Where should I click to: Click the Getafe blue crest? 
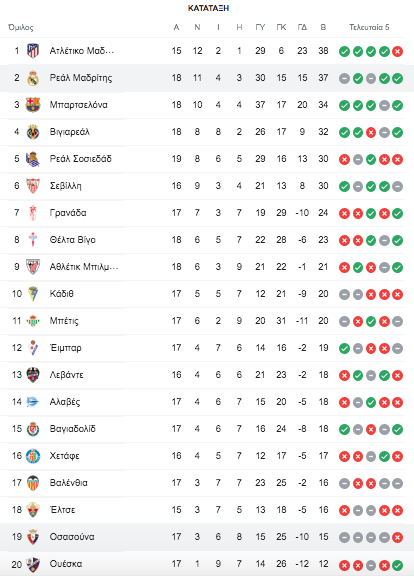[33, 456]
